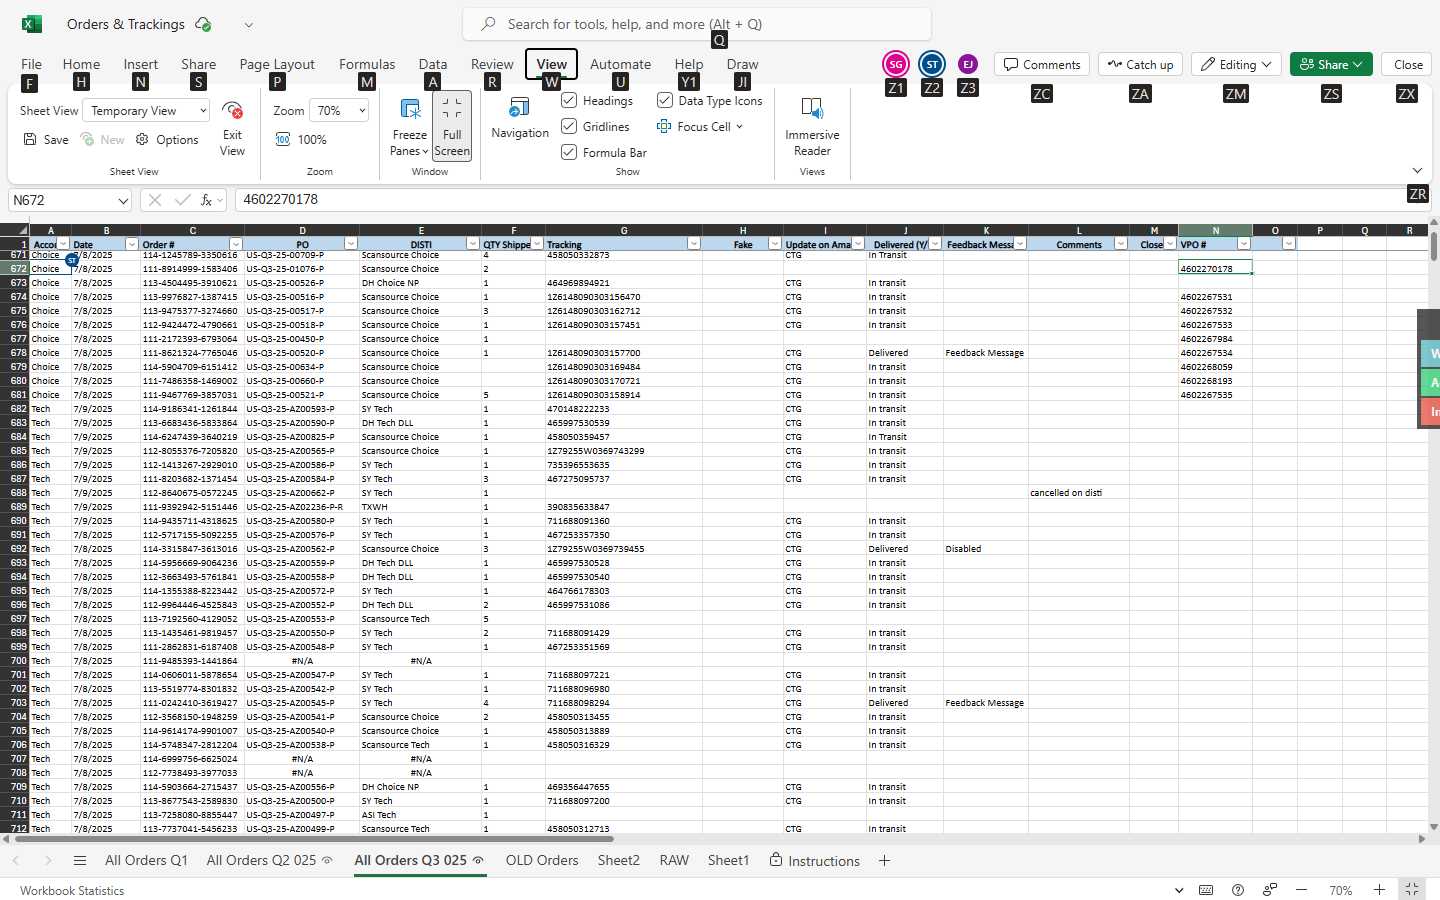Open the Sheet View Temporary View dropdown

click(146, 110)
